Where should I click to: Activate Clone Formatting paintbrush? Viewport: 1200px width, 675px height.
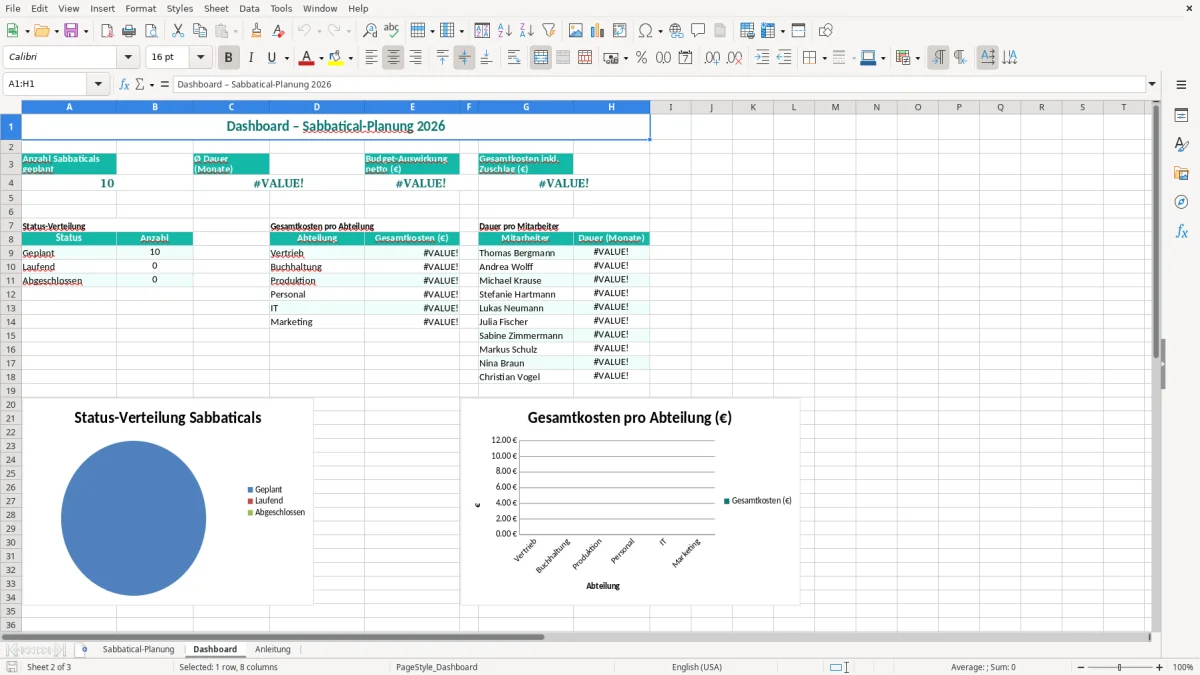click(x=256, y=31)
